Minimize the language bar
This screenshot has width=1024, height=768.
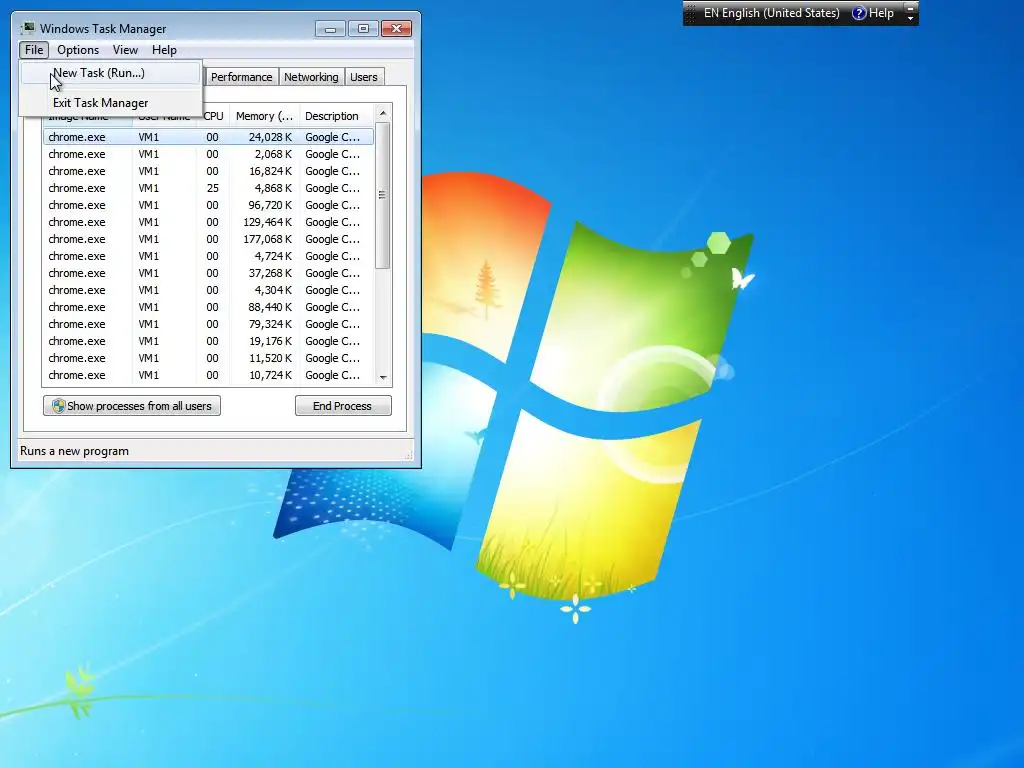(x=910, y=7)
